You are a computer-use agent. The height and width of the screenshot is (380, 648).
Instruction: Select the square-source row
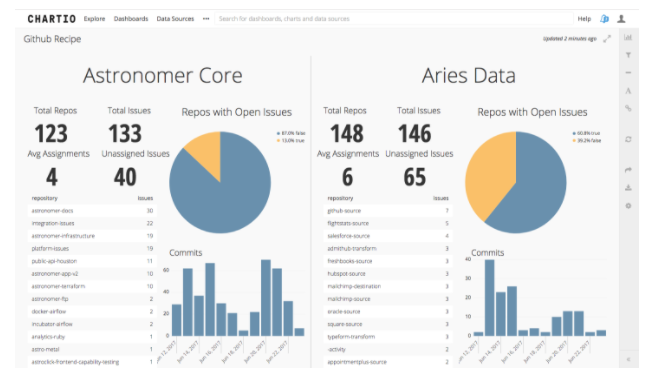coord(388,324)
